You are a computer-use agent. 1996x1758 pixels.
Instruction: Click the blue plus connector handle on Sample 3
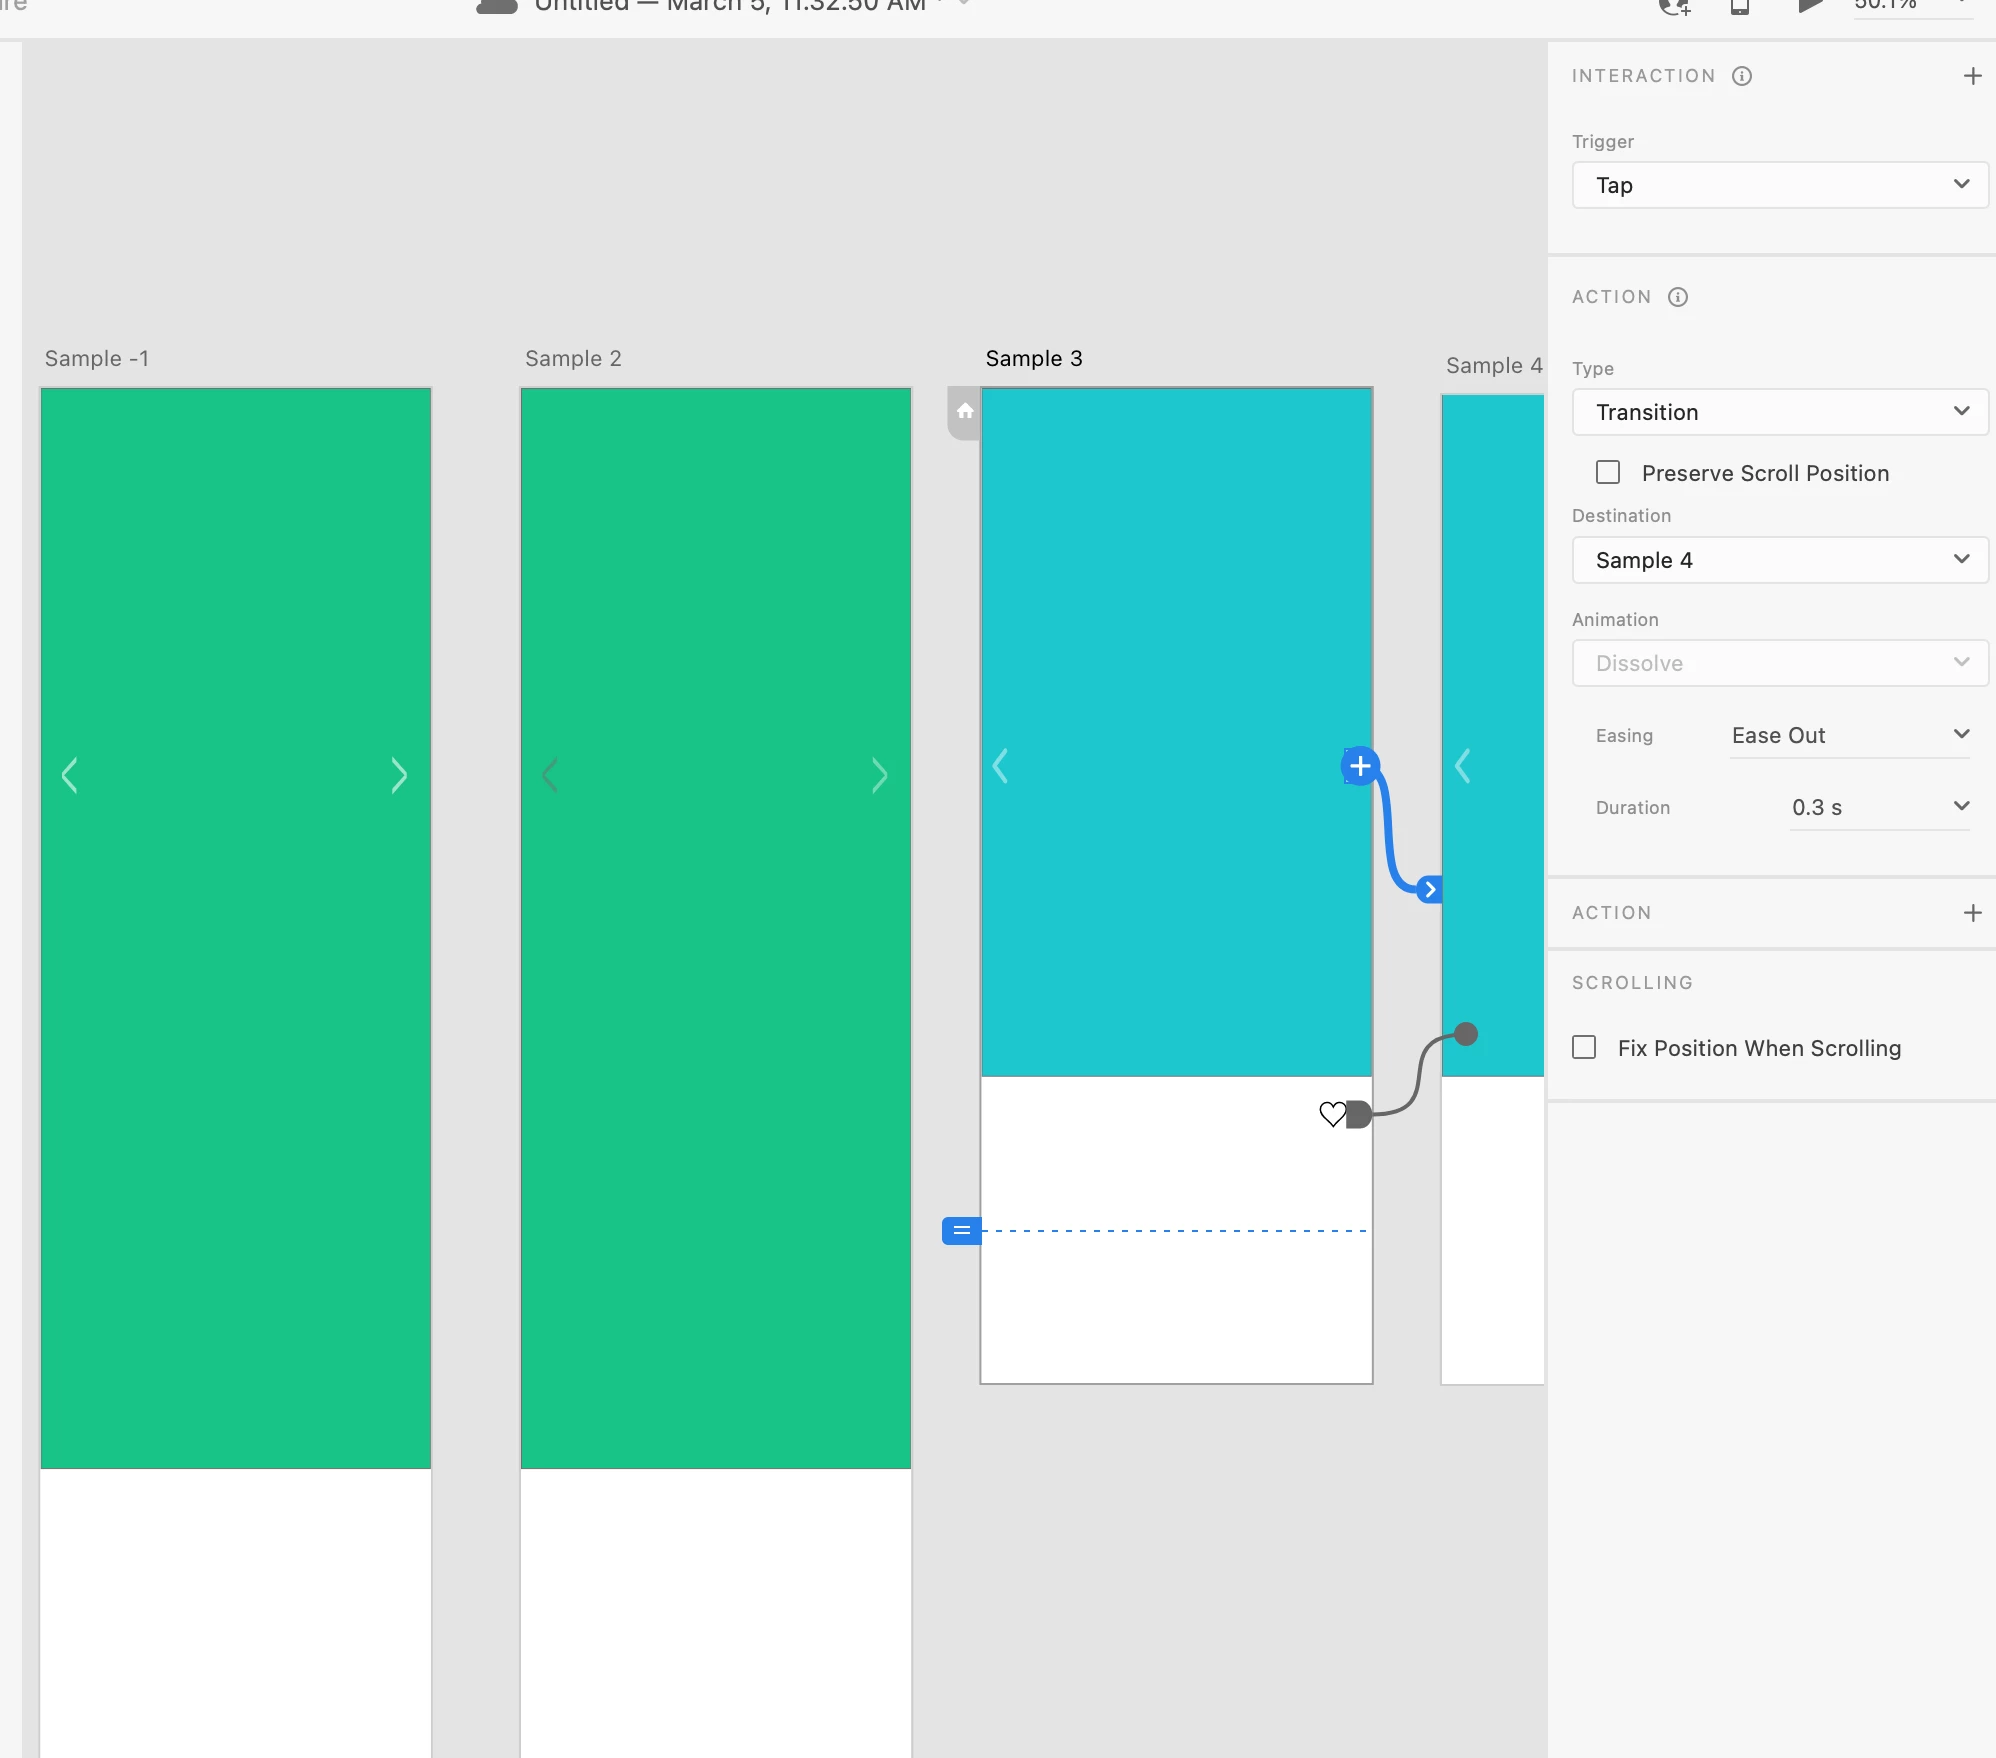coord(1360,767)
